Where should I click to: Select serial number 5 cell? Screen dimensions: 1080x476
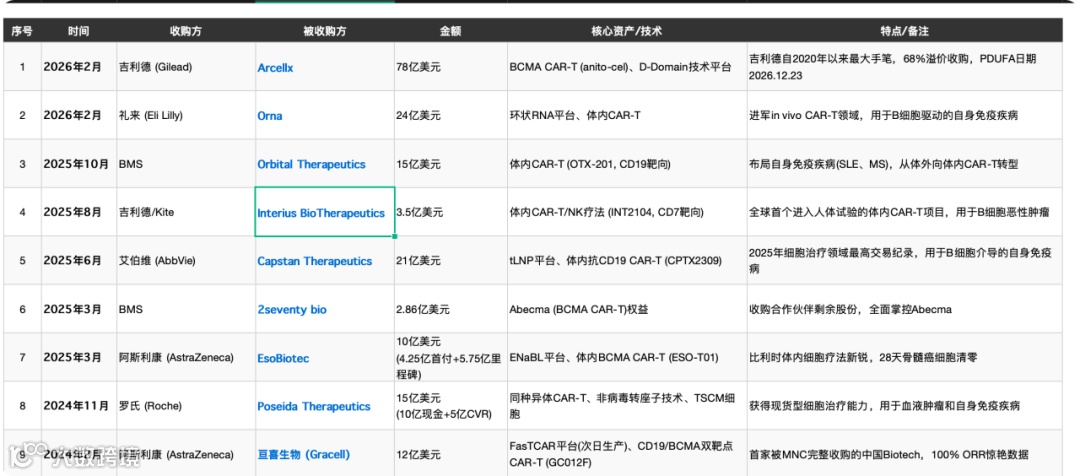[x=22, y=260]
